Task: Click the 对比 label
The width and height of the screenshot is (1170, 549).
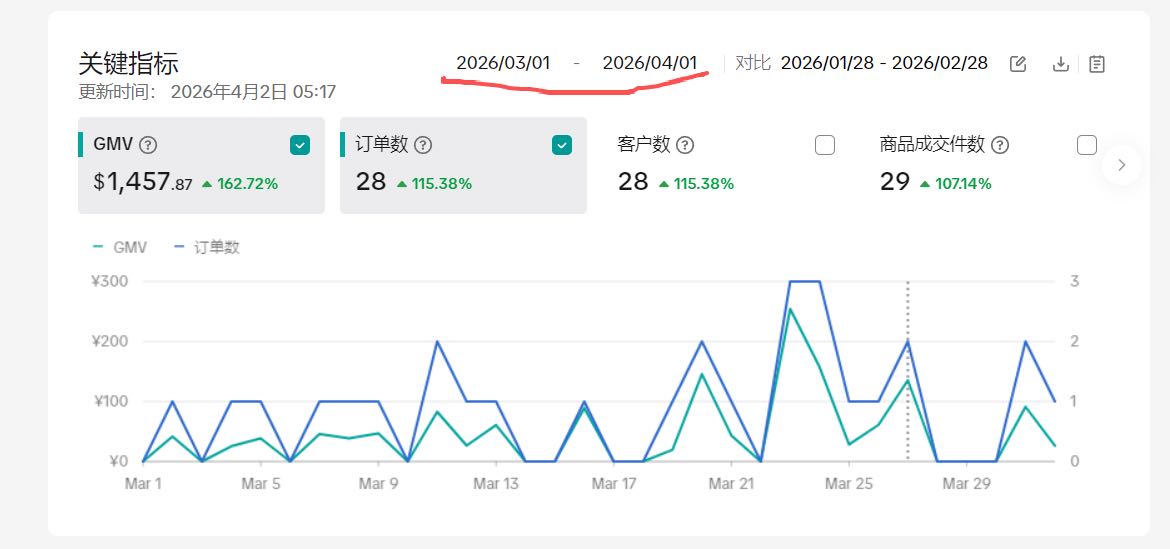Action: point(752,63)
